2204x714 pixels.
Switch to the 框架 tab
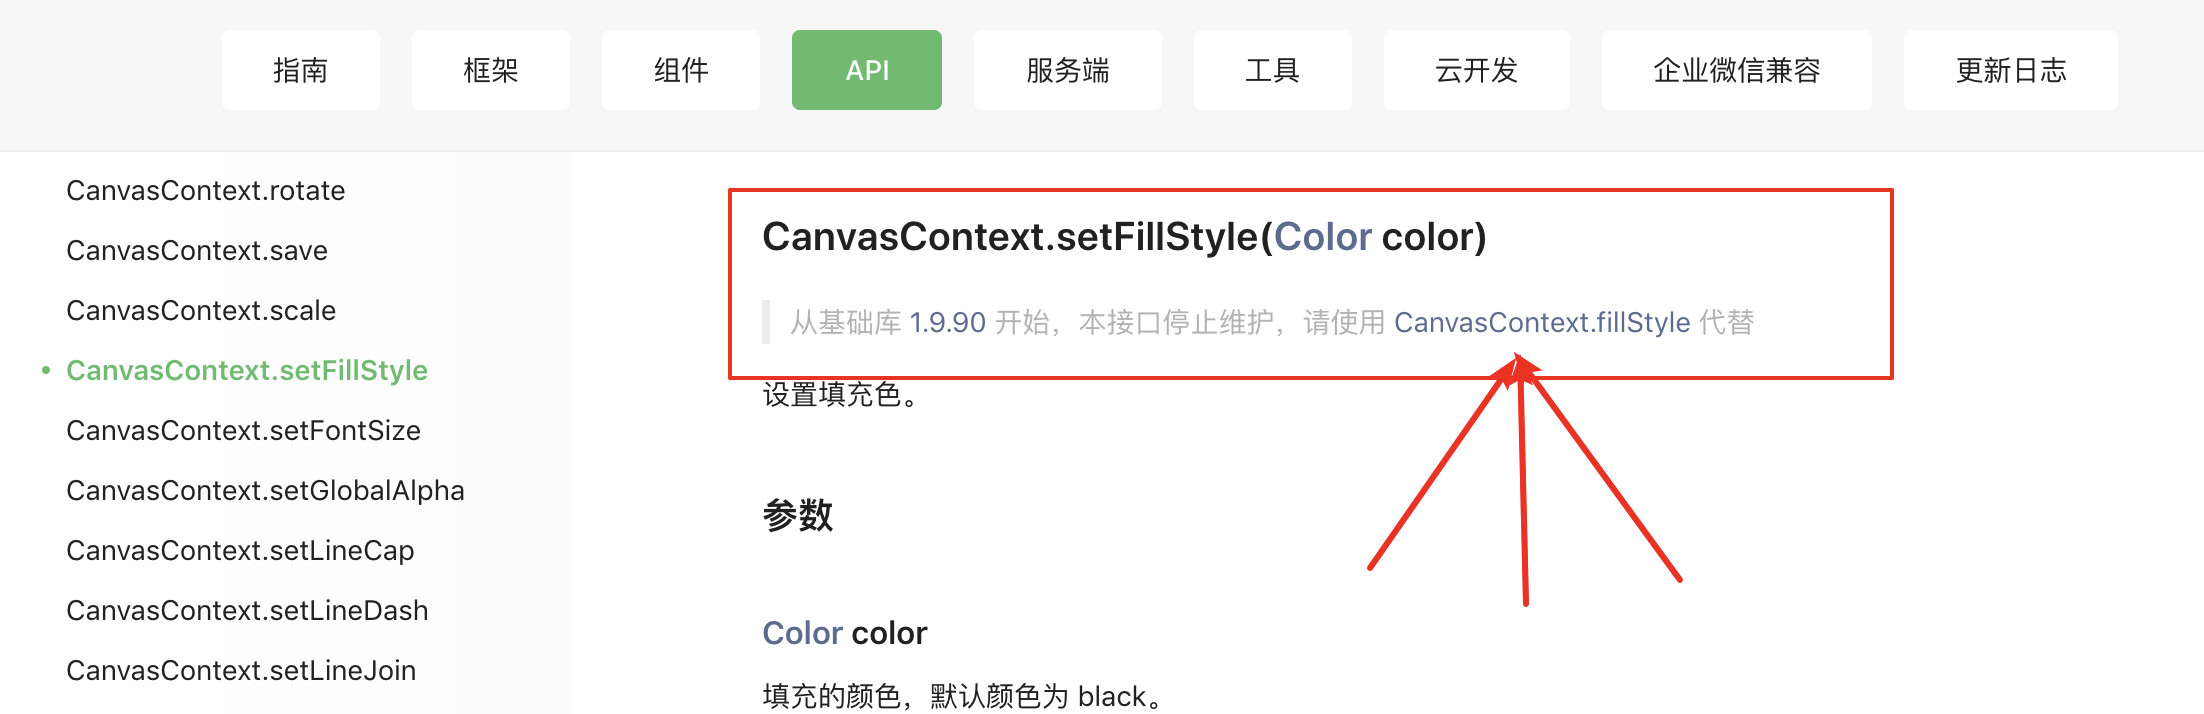pos(490,70)
